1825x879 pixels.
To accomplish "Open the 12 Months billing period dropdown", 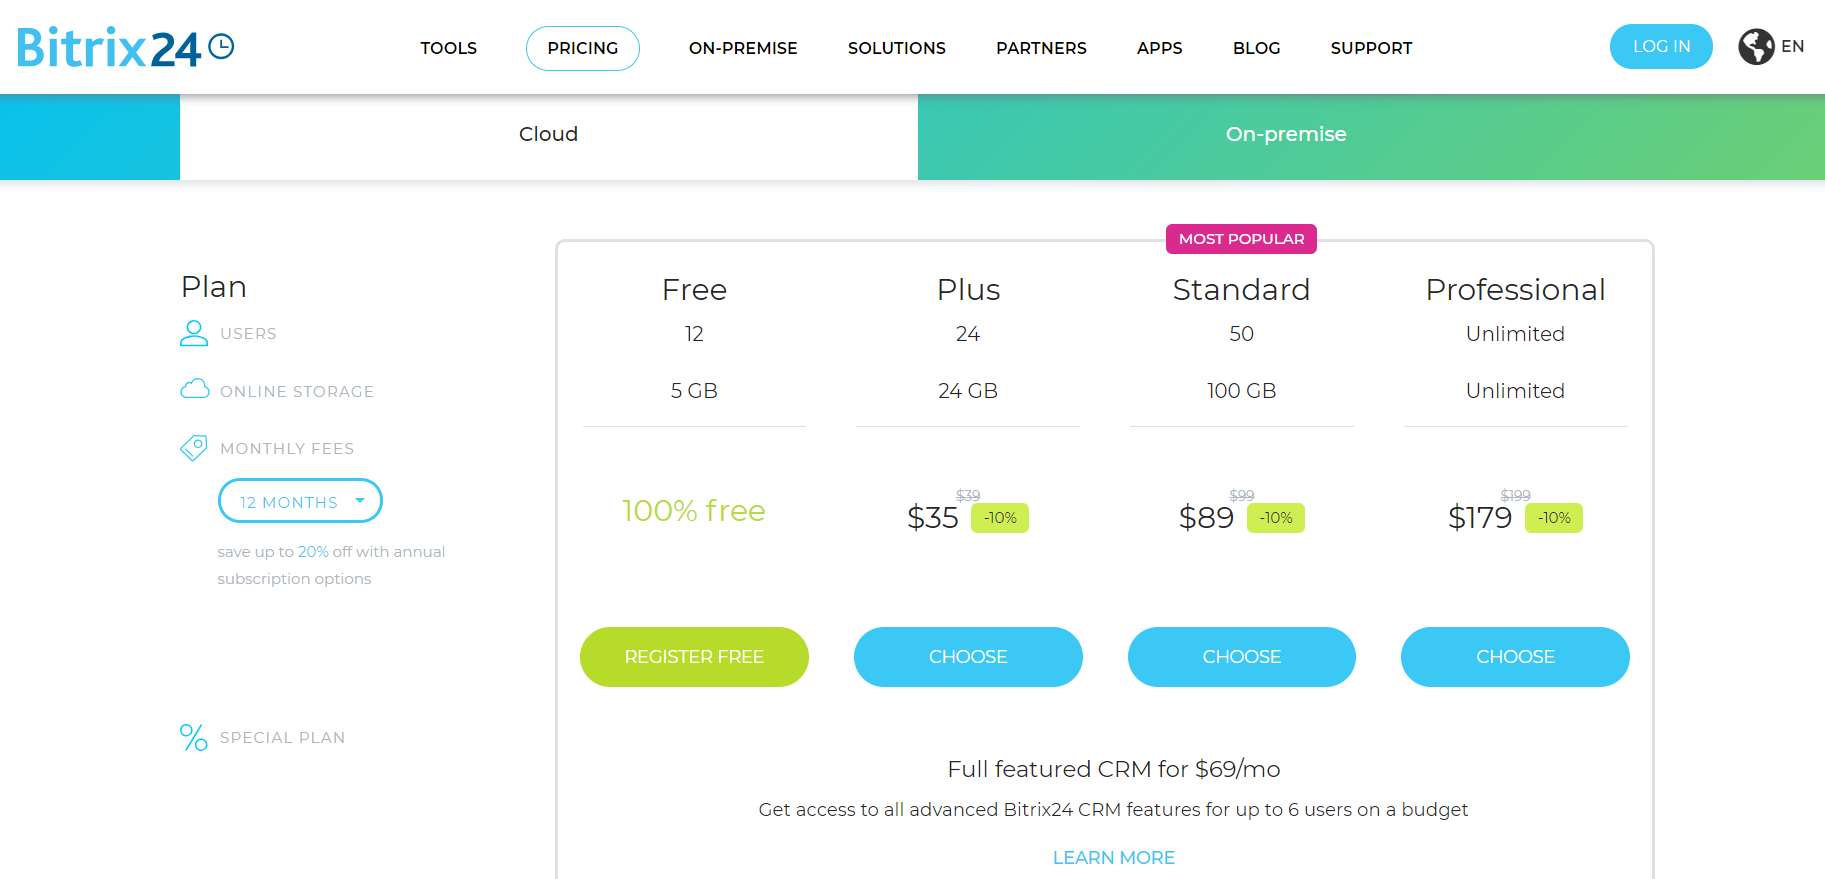I will point(300,501).
